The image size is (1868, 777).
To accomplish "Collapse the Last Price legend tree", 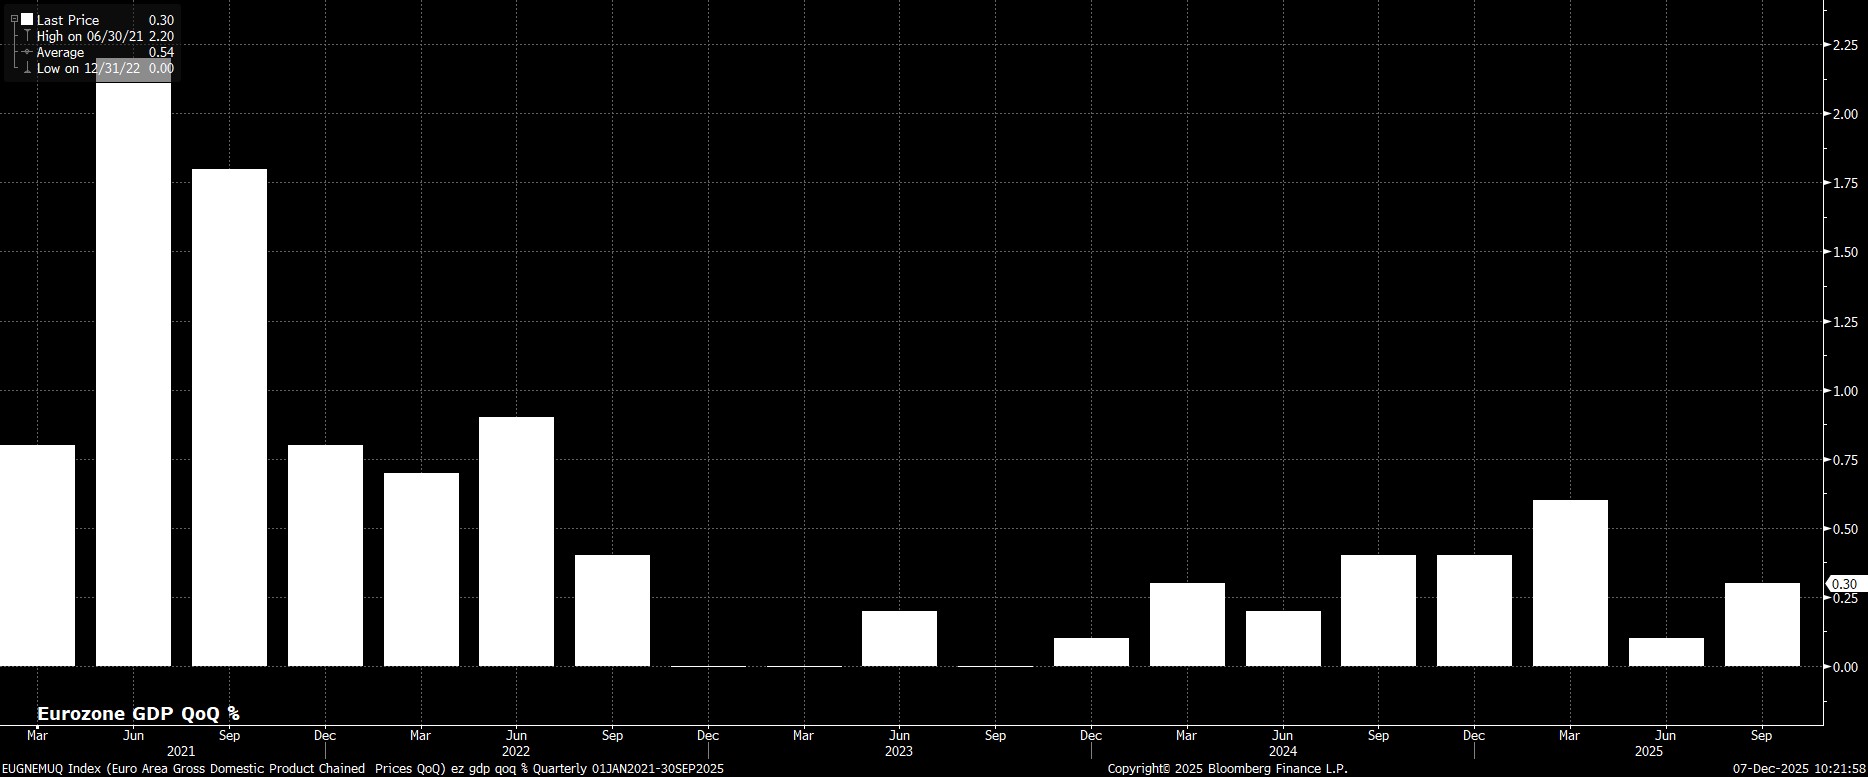I will coord(14,19).
